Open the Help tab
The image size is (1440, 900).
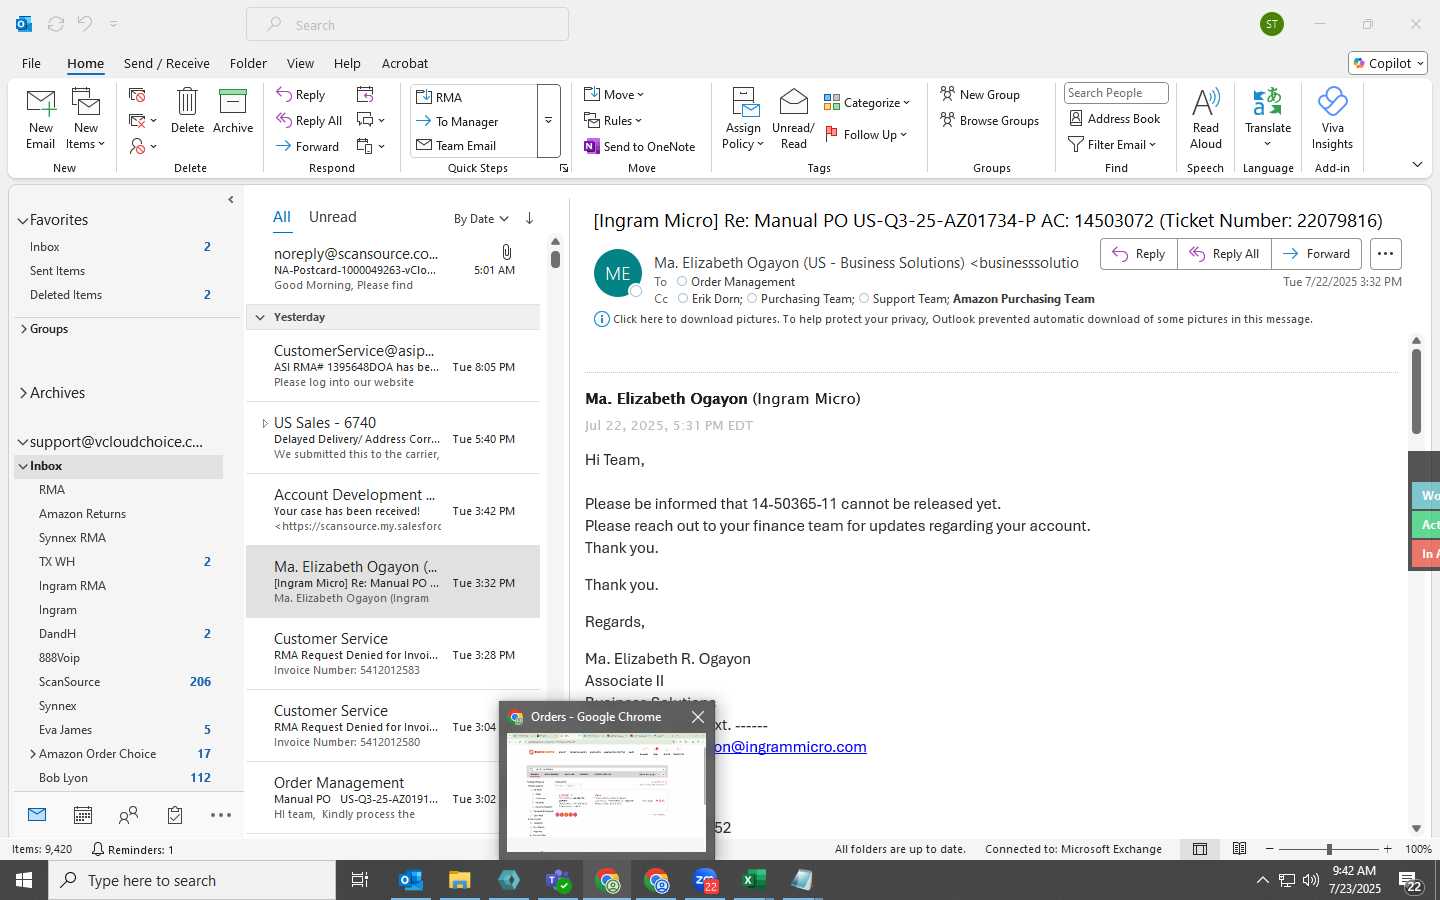347,63
